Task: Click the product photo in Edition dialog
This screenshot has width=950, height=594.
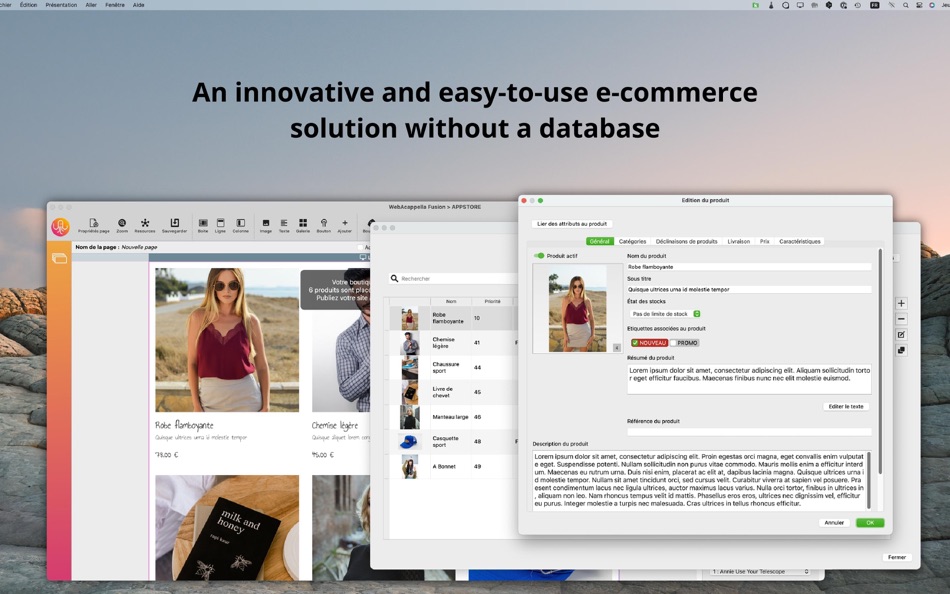Action: [577, 309]
